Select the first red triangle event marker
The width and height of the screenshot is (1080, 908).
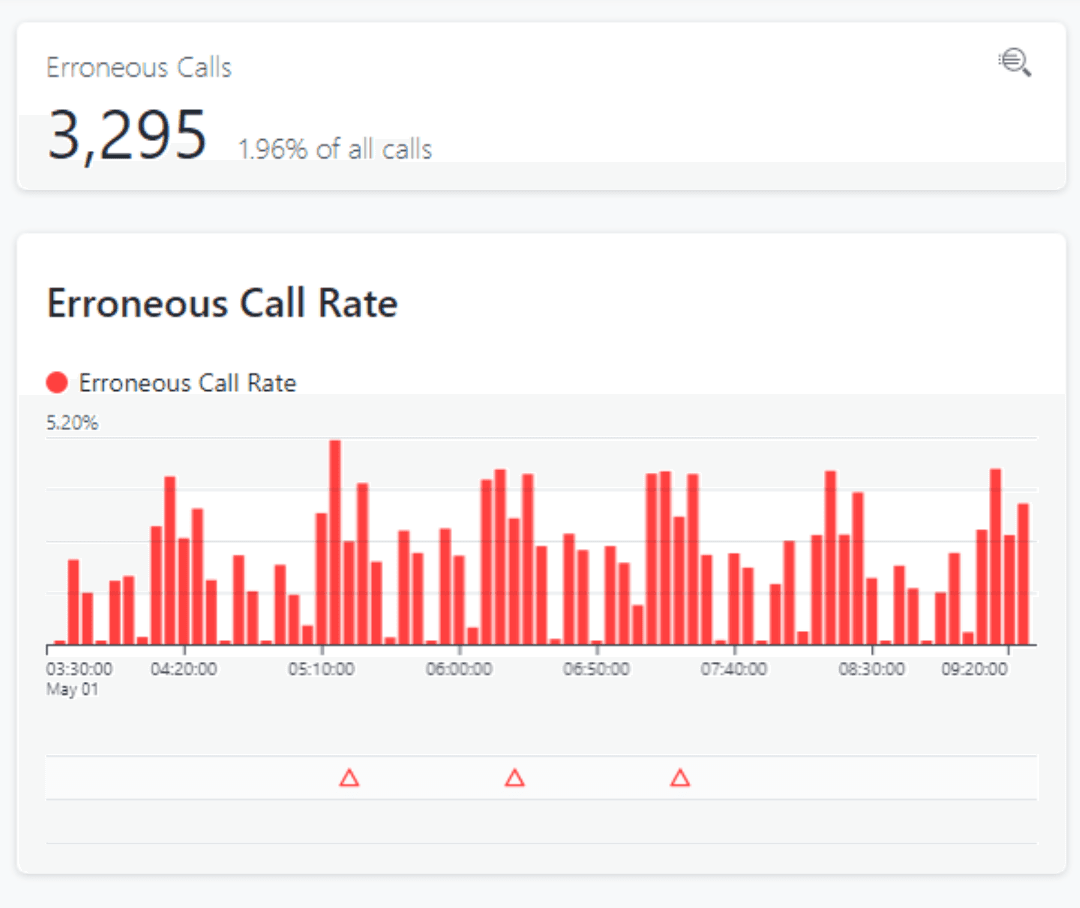(x=349, y=778)
